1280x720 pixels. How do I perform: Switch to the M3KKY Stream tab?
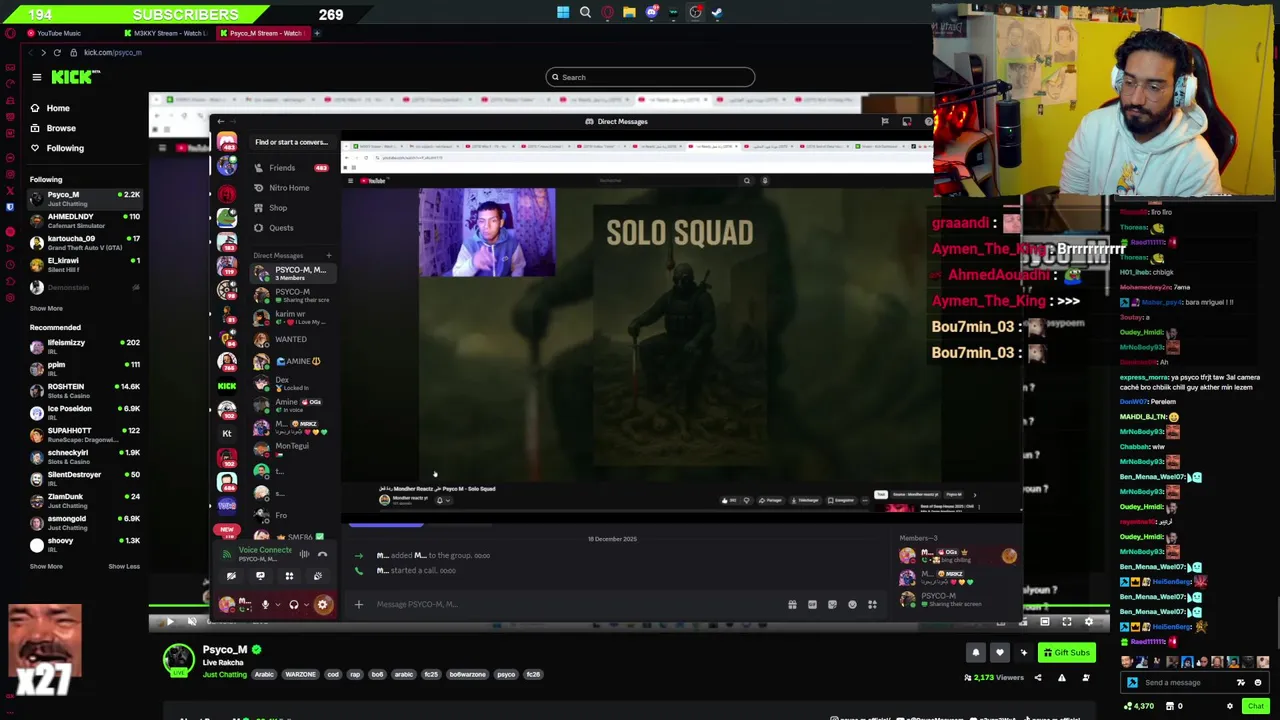pyautogui.click(x=165, y=33)
